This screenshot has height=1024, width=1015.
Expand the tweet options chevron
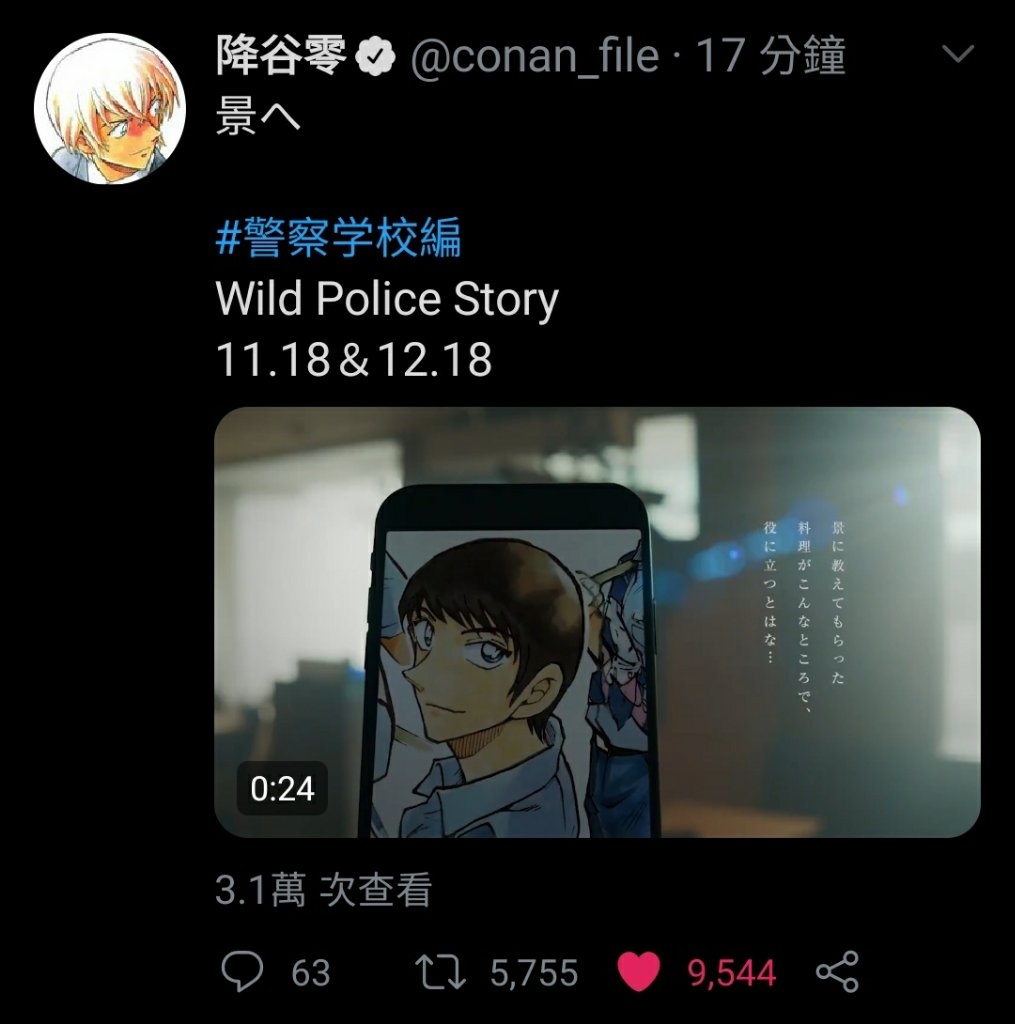point(958,54)
